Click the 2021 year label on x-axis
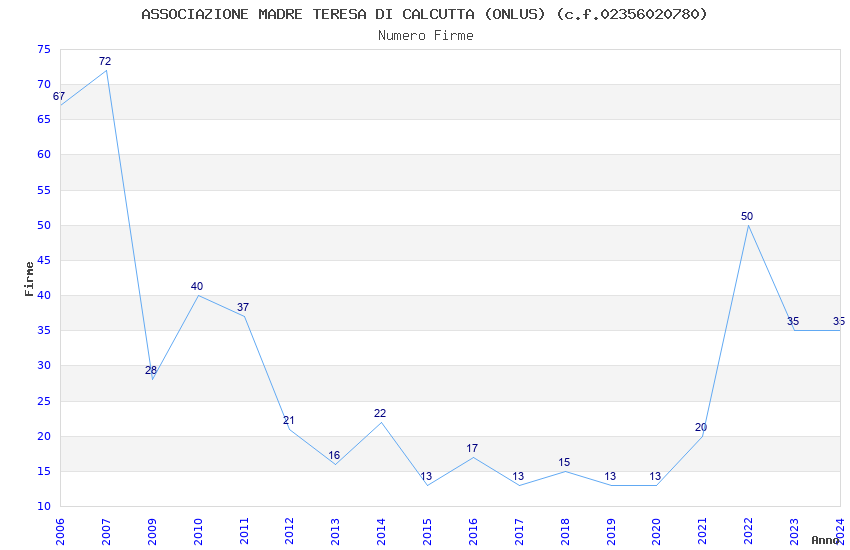 point(703,532)
